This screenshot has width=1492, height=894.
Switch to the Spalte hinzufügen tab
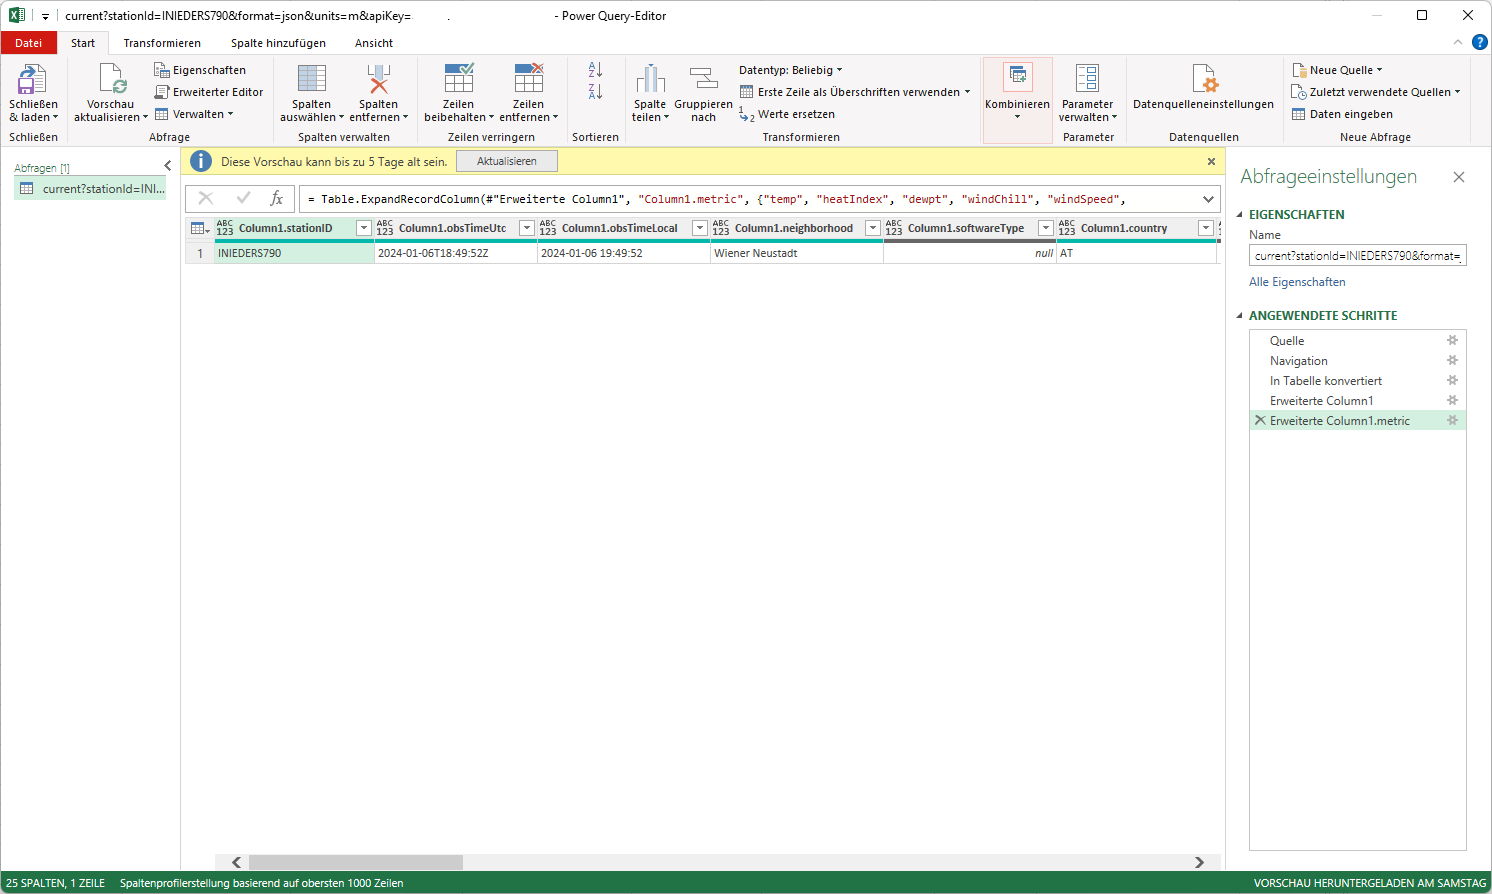[x=278, y=43]
